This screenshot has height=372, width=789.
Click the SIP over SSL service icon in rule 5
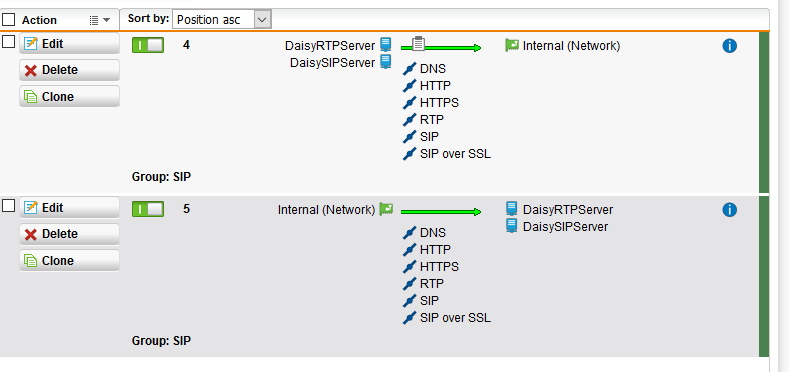[x=410, y=318]
